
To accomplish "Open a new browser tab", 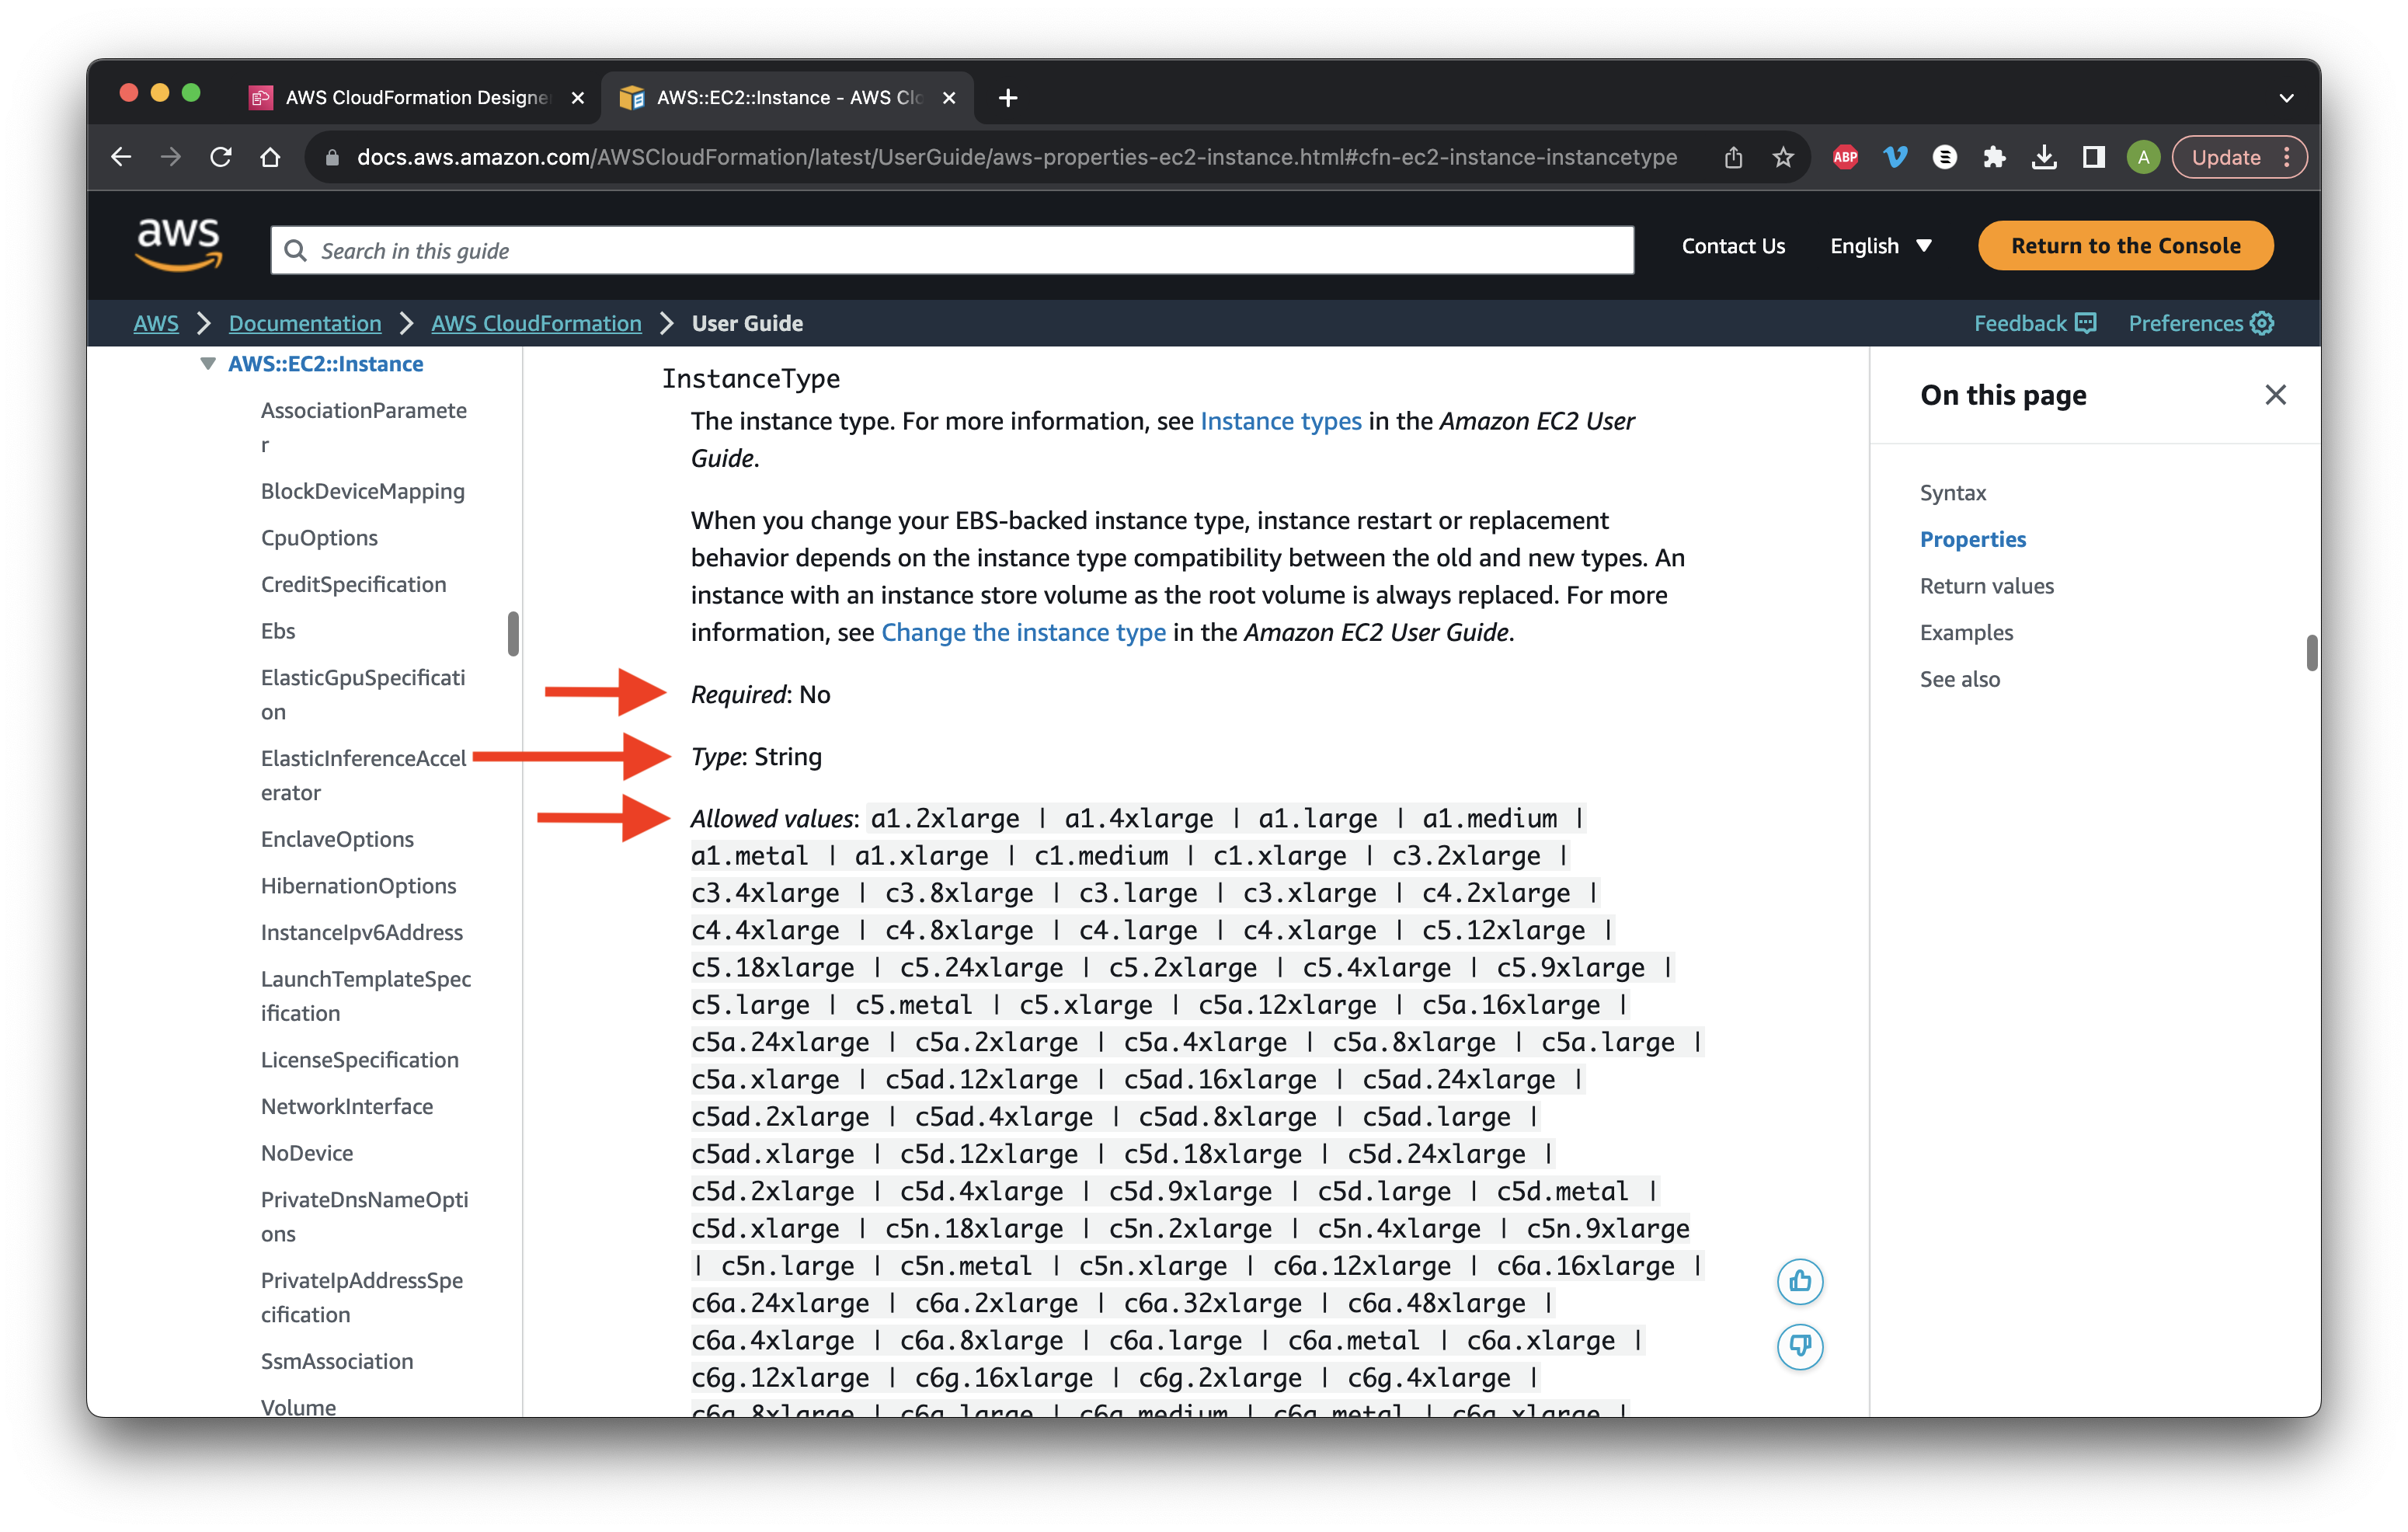I will pyautogui.click(x=1008, y=97).
